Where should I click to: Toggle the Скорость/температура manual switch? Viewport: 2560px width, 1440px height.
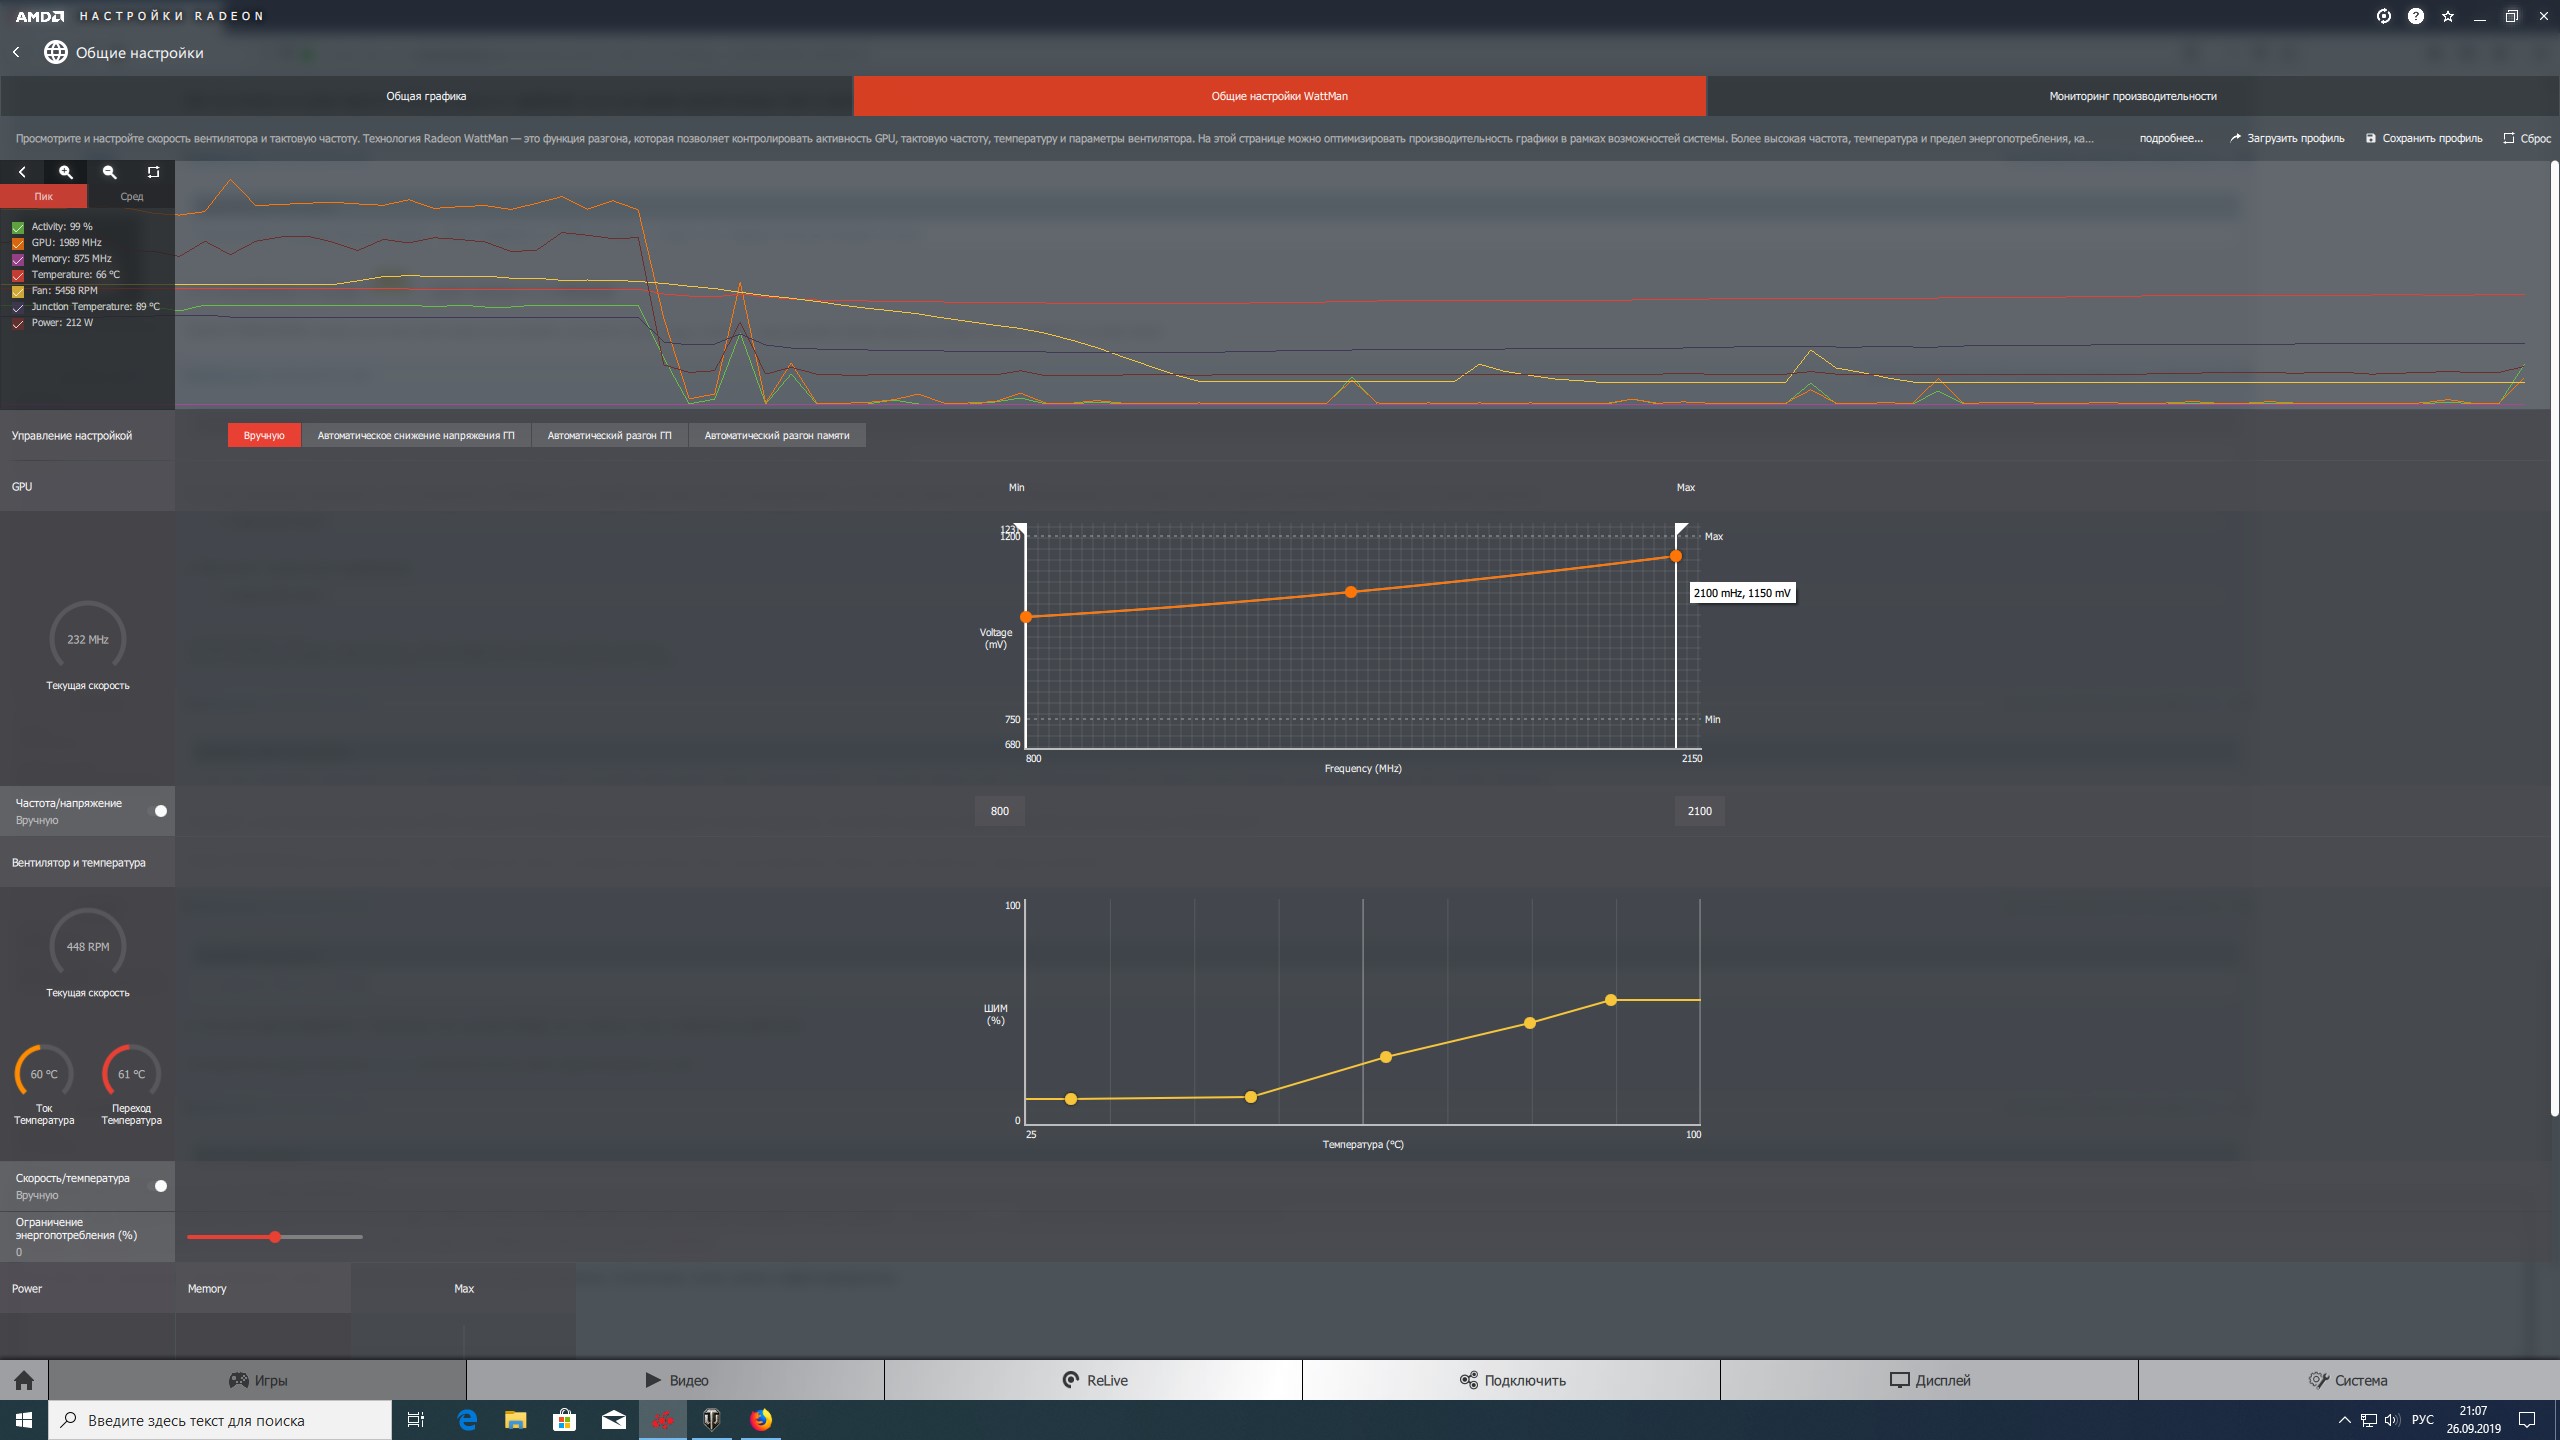[158, 1186]
